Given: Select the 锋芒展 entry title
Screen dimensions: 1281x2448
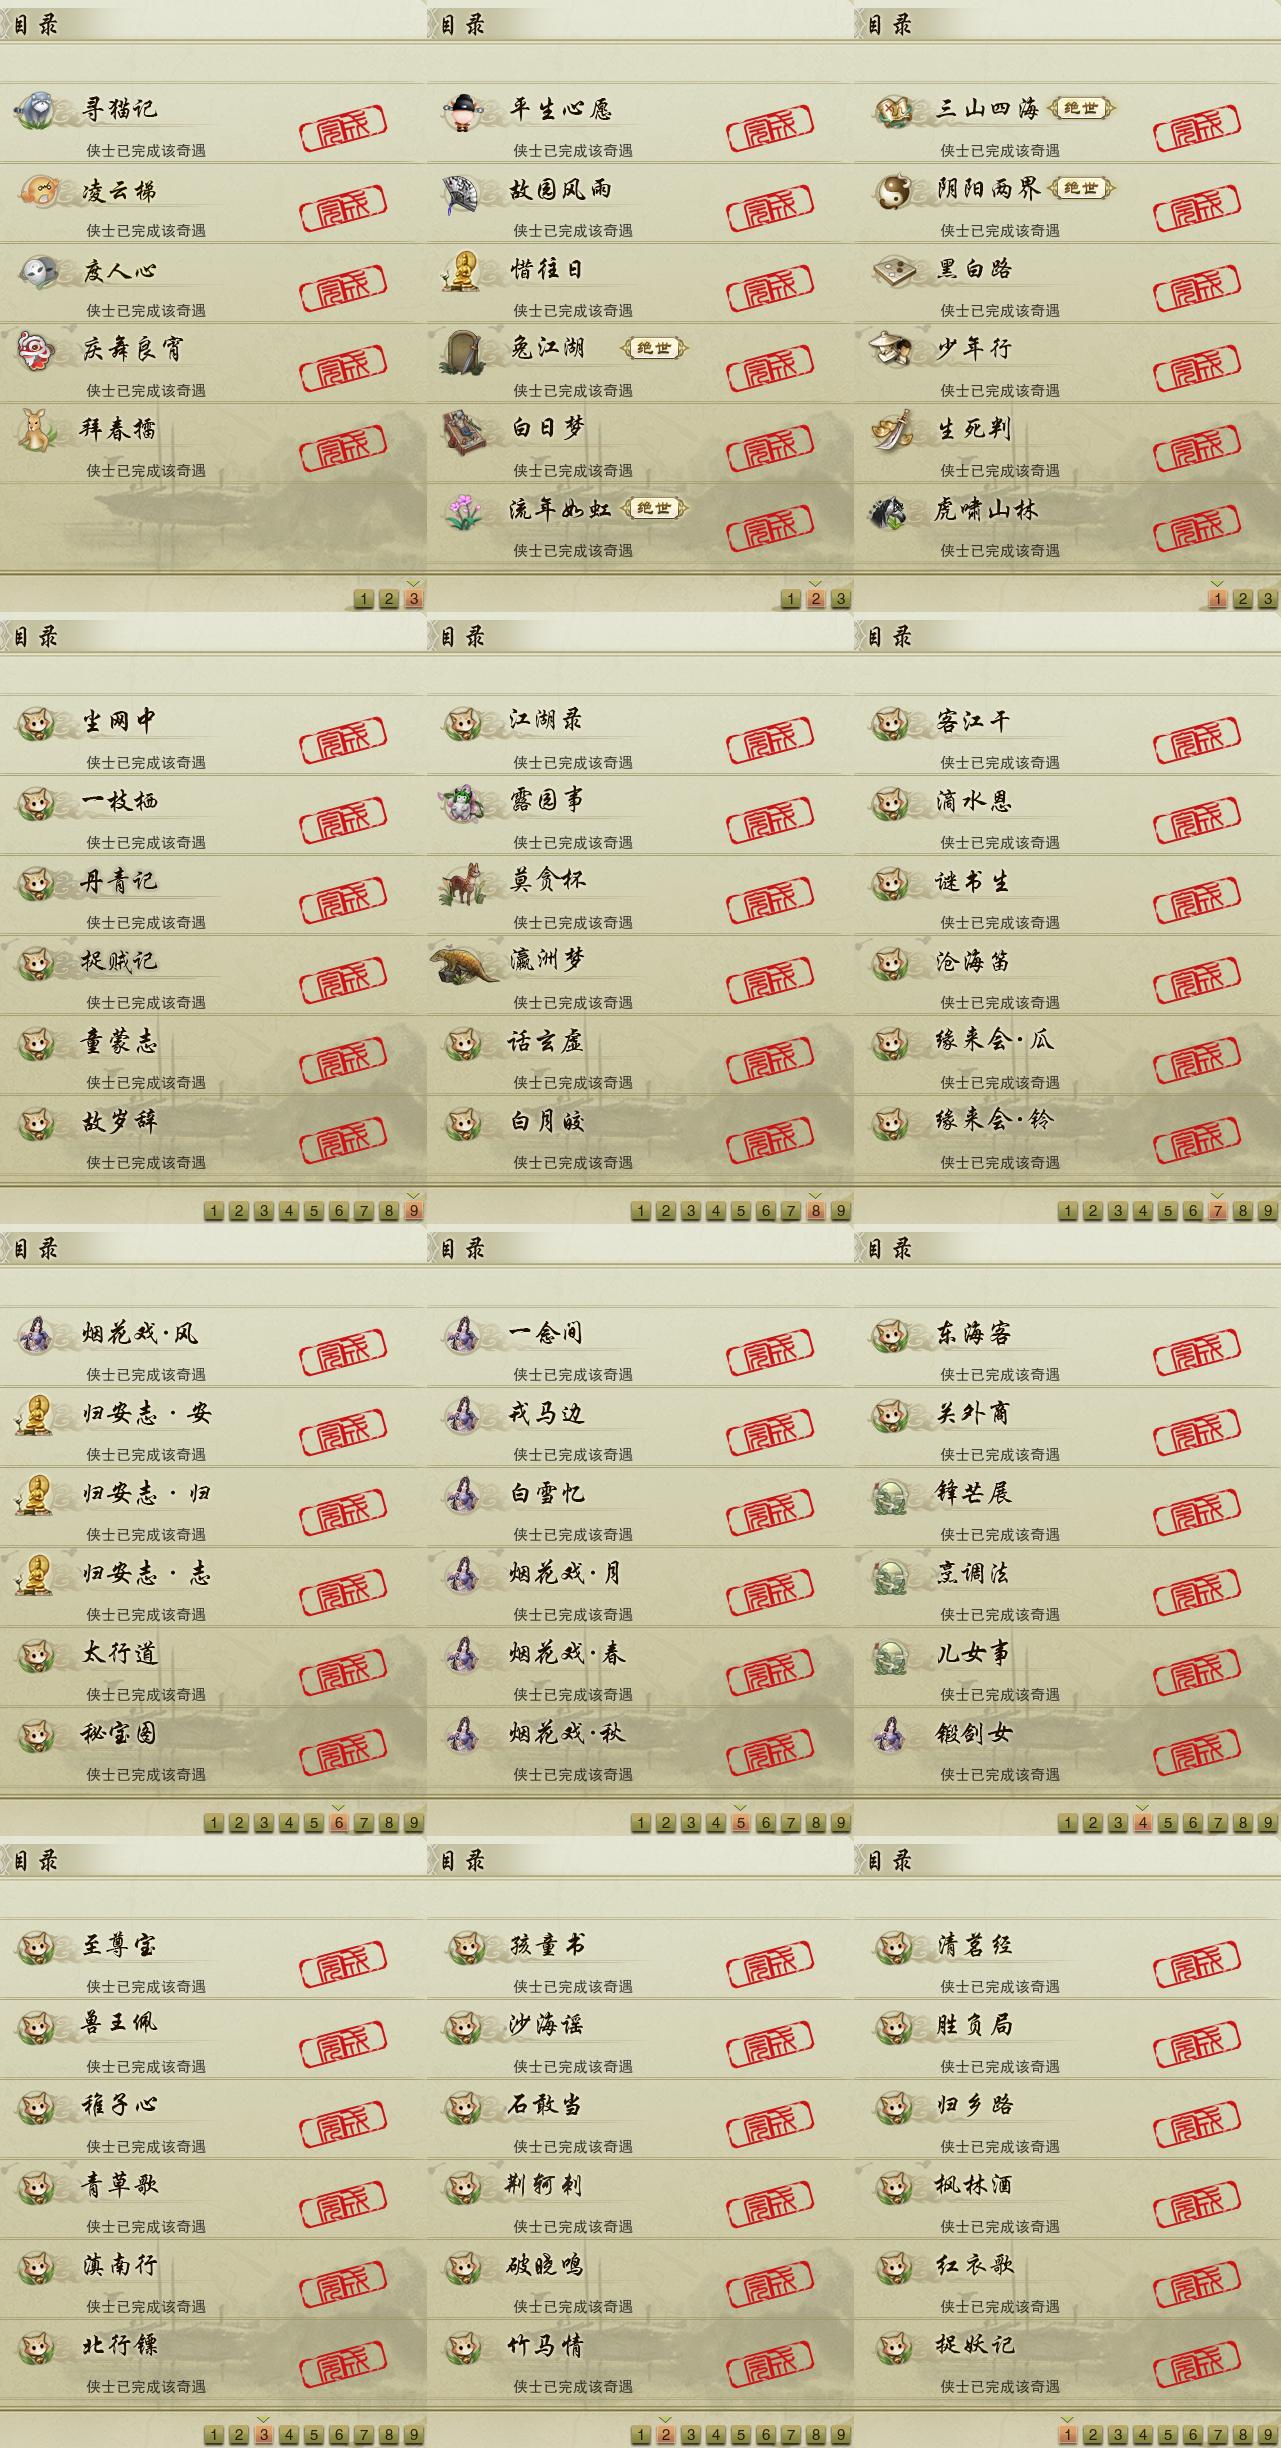Looking at the screenshot, I should point(973,1493).
